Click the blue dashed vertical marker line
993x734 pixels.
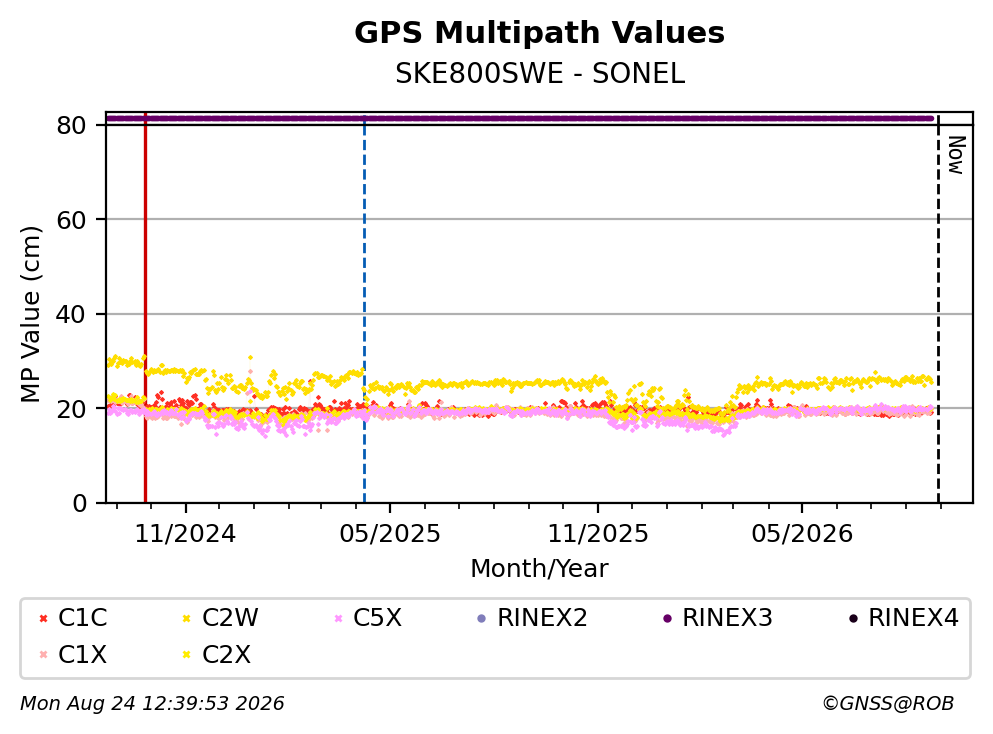click(365, 308)
